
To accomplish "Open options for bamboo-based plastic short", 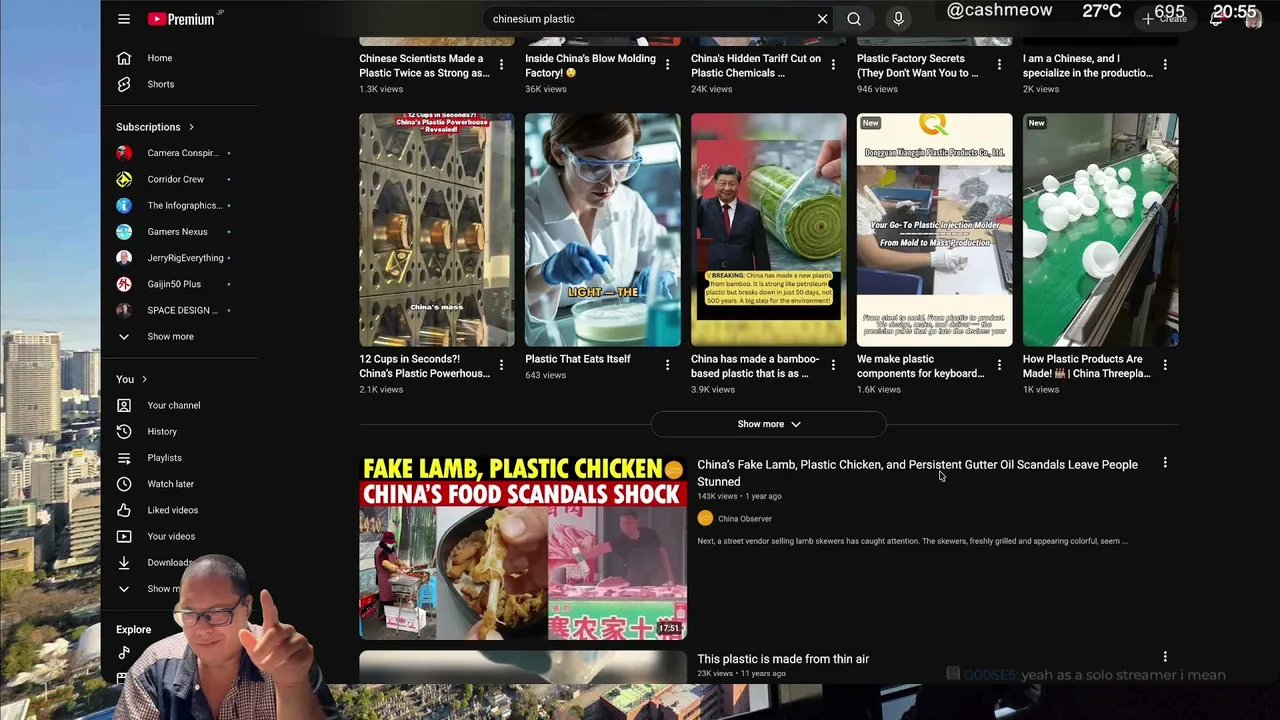I will [x=833, y=366].
